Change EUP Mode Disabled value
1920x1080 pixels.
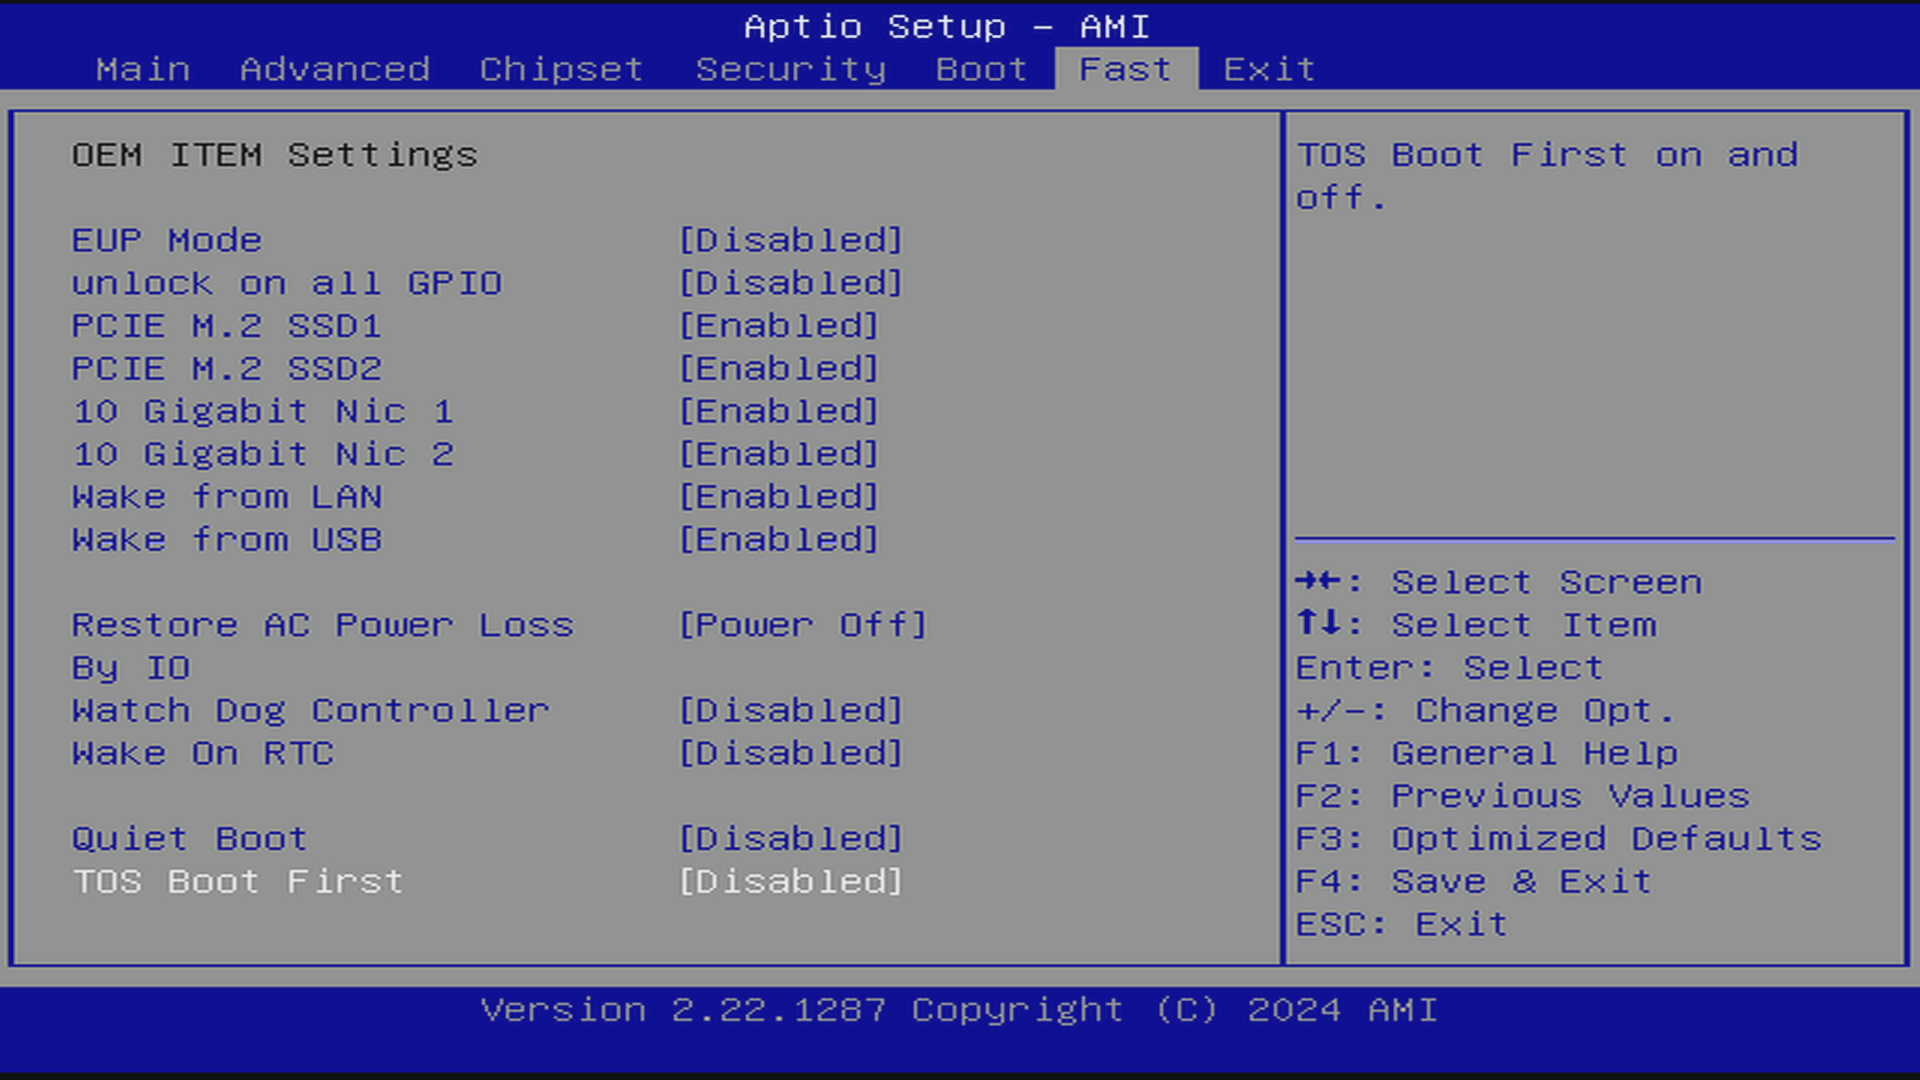[791, 240]
